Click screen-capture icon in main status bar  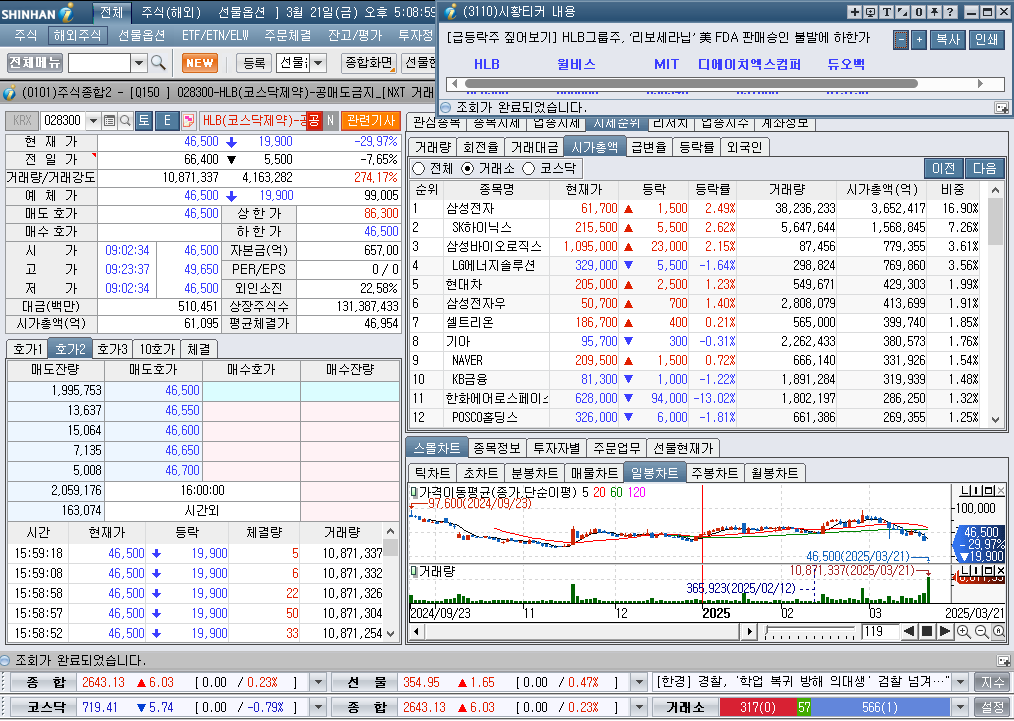(x=1004, y=660)
